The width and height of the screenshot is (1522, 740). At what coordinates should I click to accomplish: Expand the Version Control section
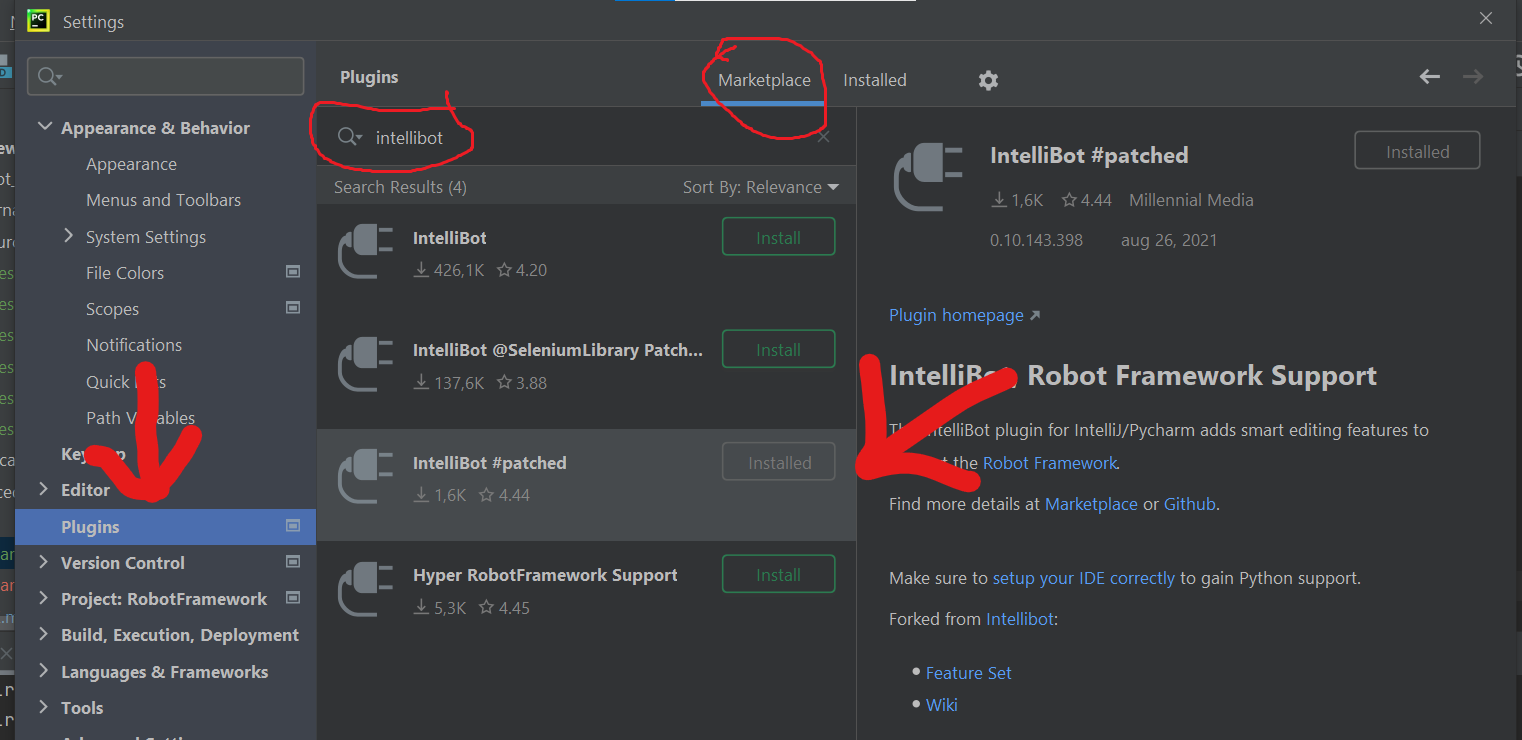(x=43, y=562)
